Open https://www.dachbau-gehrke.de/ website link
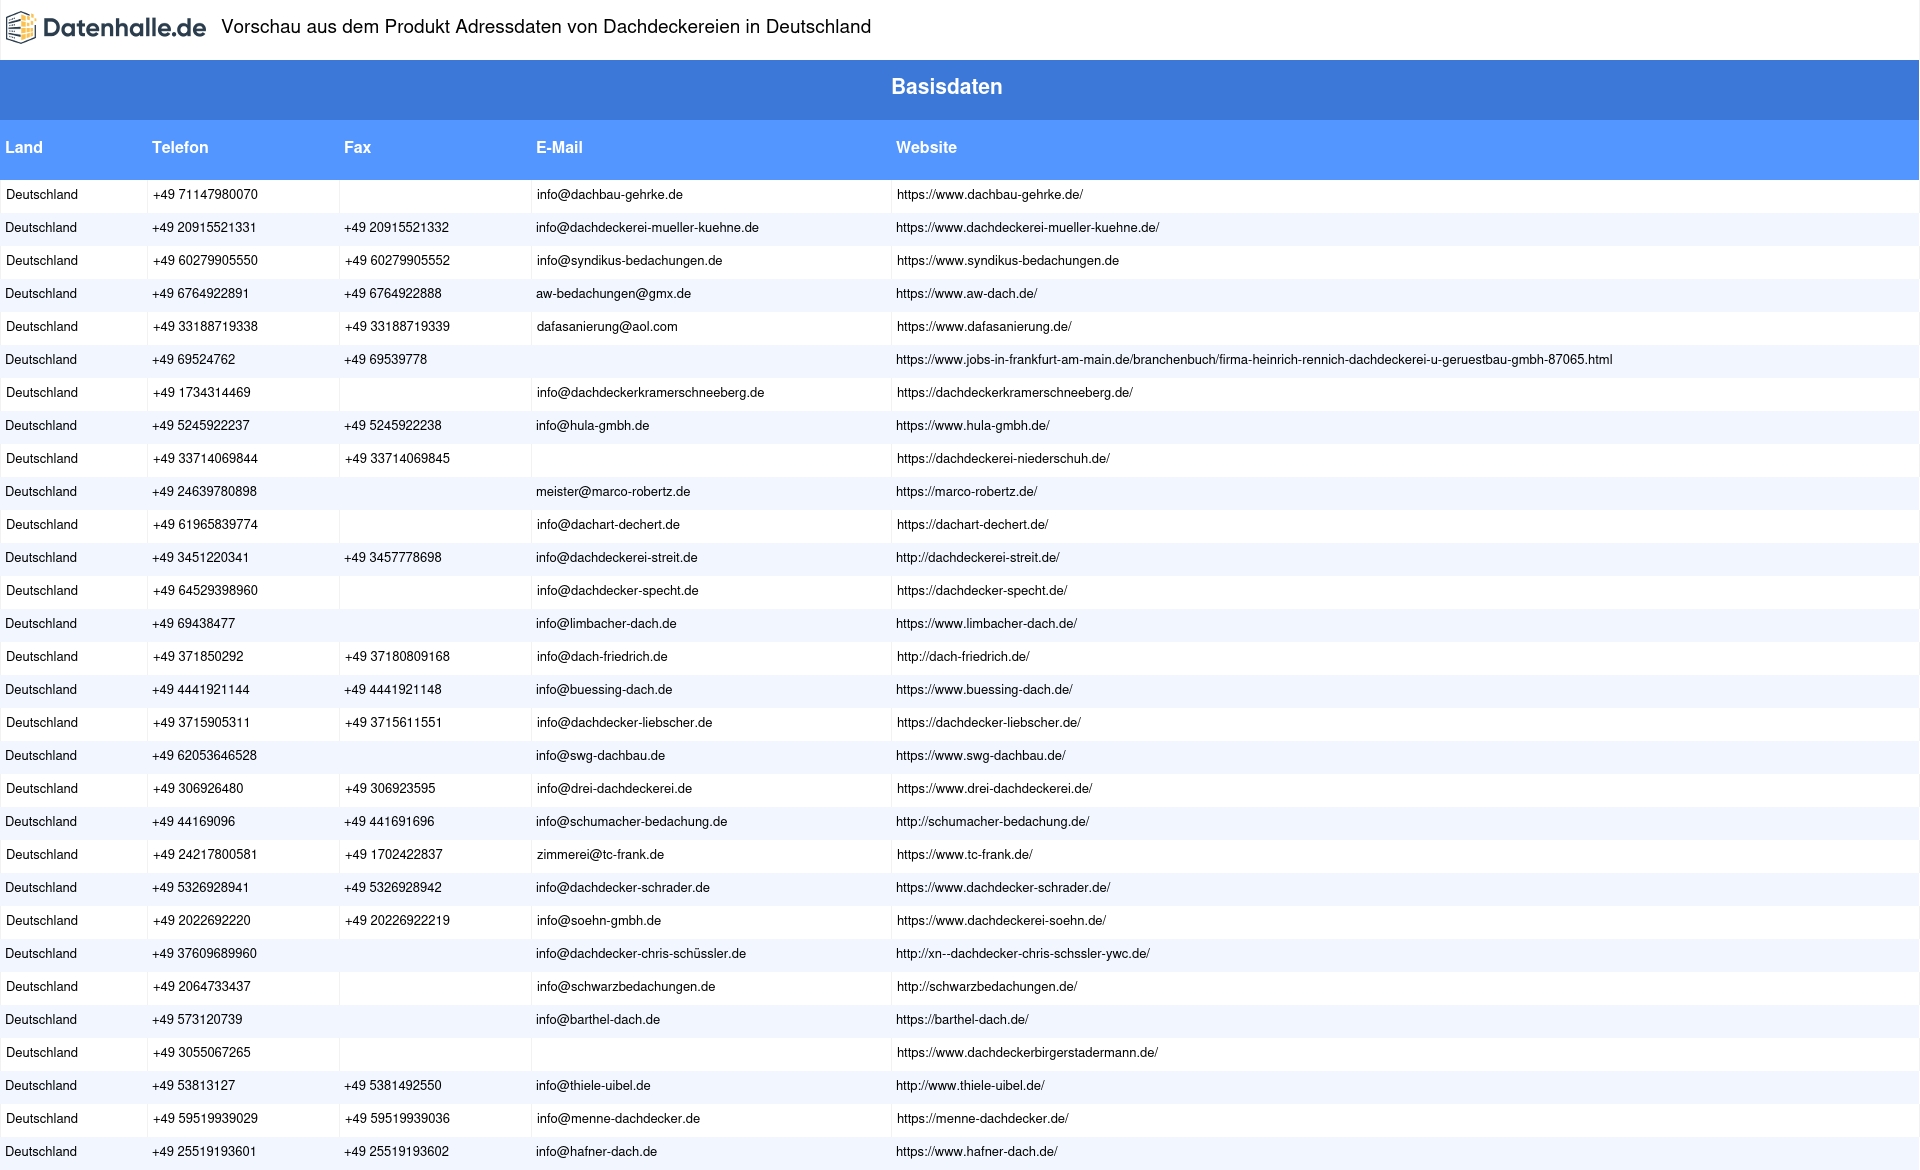 pos(990,195)
